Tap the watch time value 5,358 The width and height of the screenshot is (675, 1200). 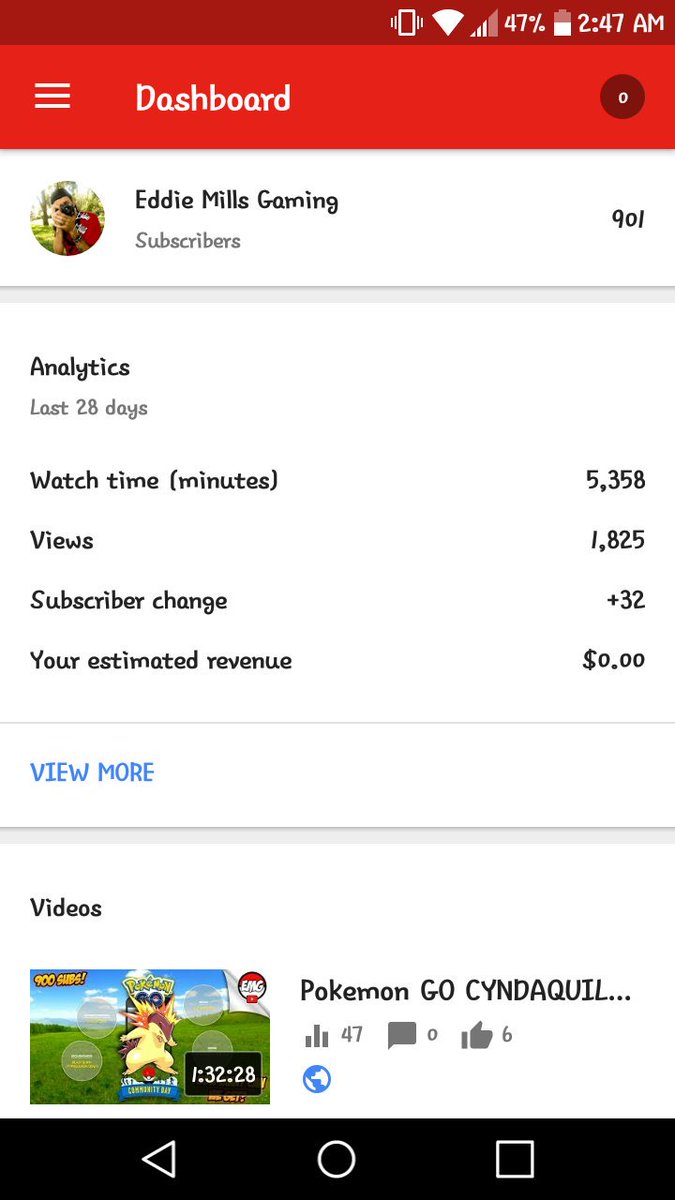click(615, 480)
